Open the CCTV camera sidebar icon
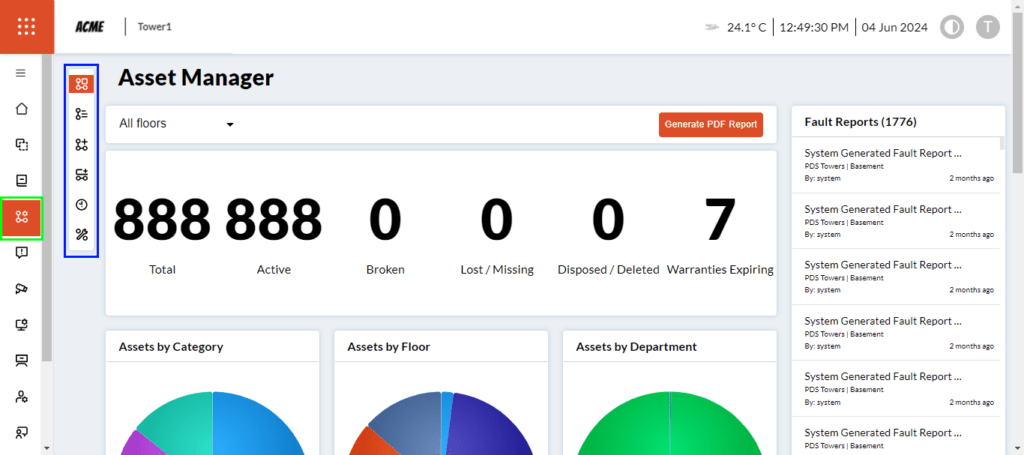 21,289
